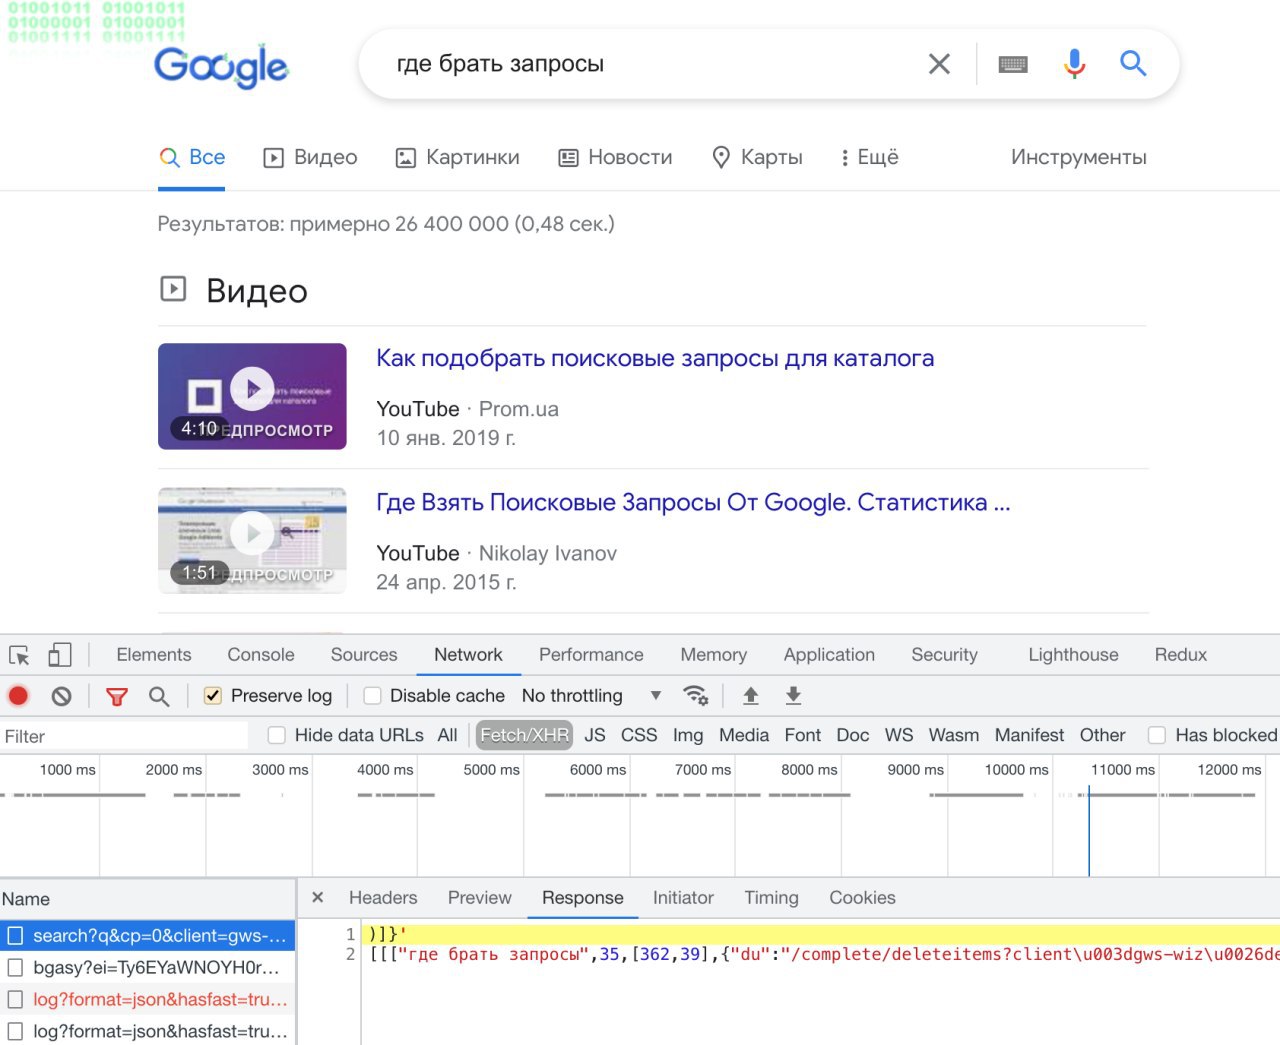
Task: Check Has blocked cookies checkbox
Action: [1157, 735]
